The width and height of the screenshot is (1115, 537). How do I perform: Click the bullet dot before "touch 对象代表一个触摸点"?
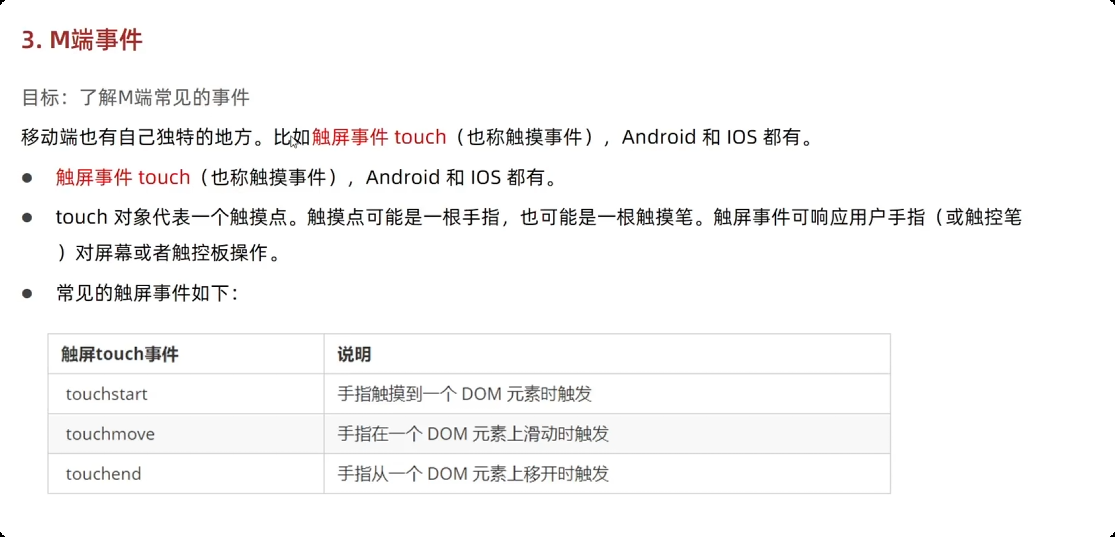click(x=28, y=217)
